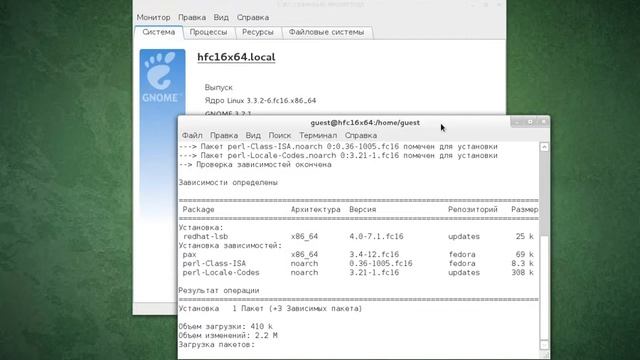Screen dimensions: 640x360
Task: Click the Объем загрузки: 410 k line
Action: coord(225,326)
